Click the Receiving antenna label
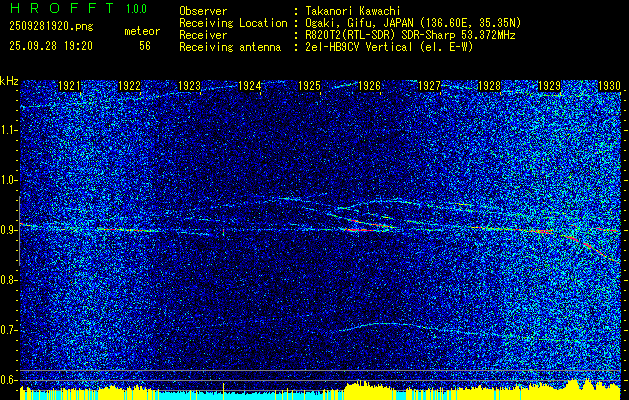The width and height of the screenshot is (629, 400). coord(230,47)
